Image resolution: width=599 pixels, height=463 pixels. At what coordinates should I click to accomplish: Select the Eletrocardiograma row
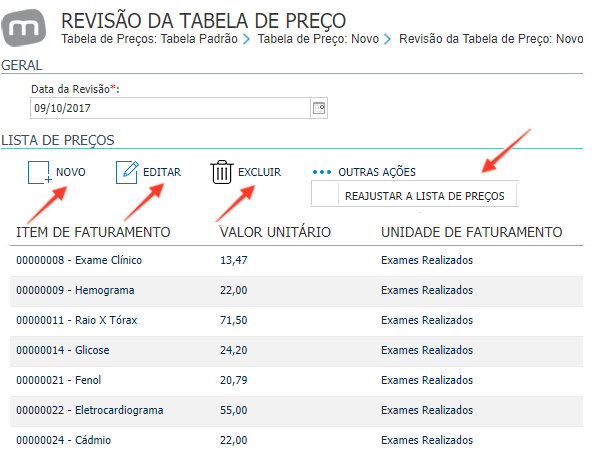(x=296, y=411)
